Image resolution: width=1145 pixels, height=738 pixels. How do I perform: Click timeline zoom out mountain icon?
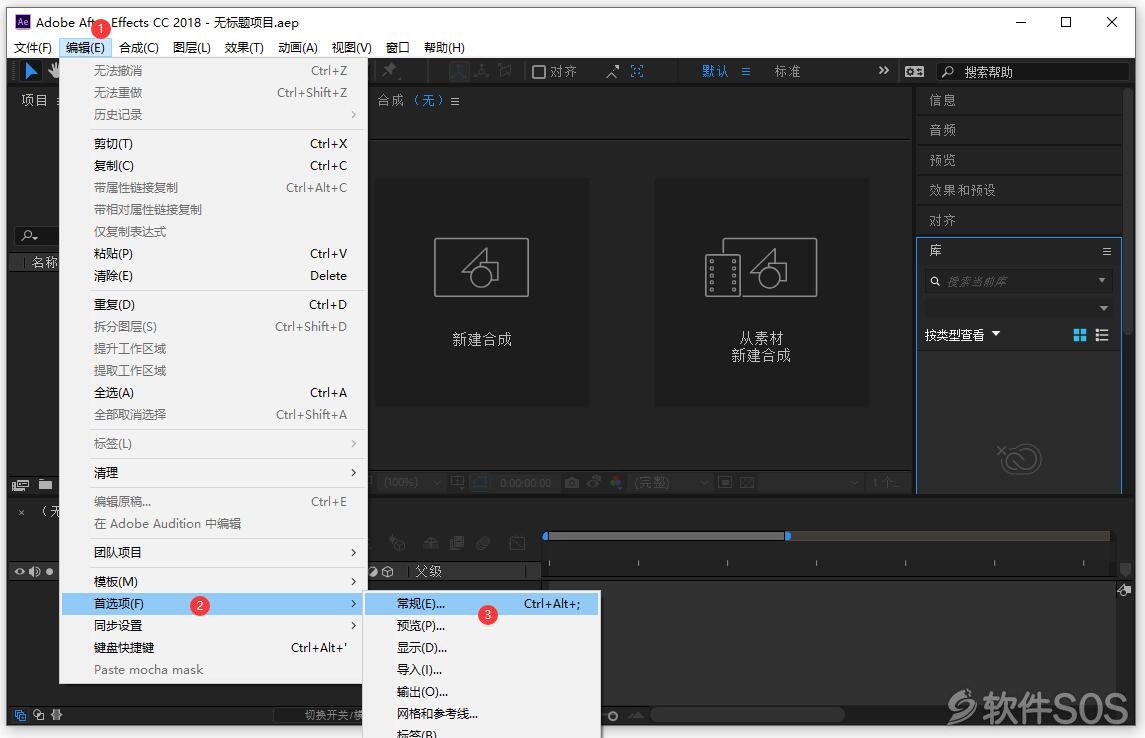pos(636,715)
